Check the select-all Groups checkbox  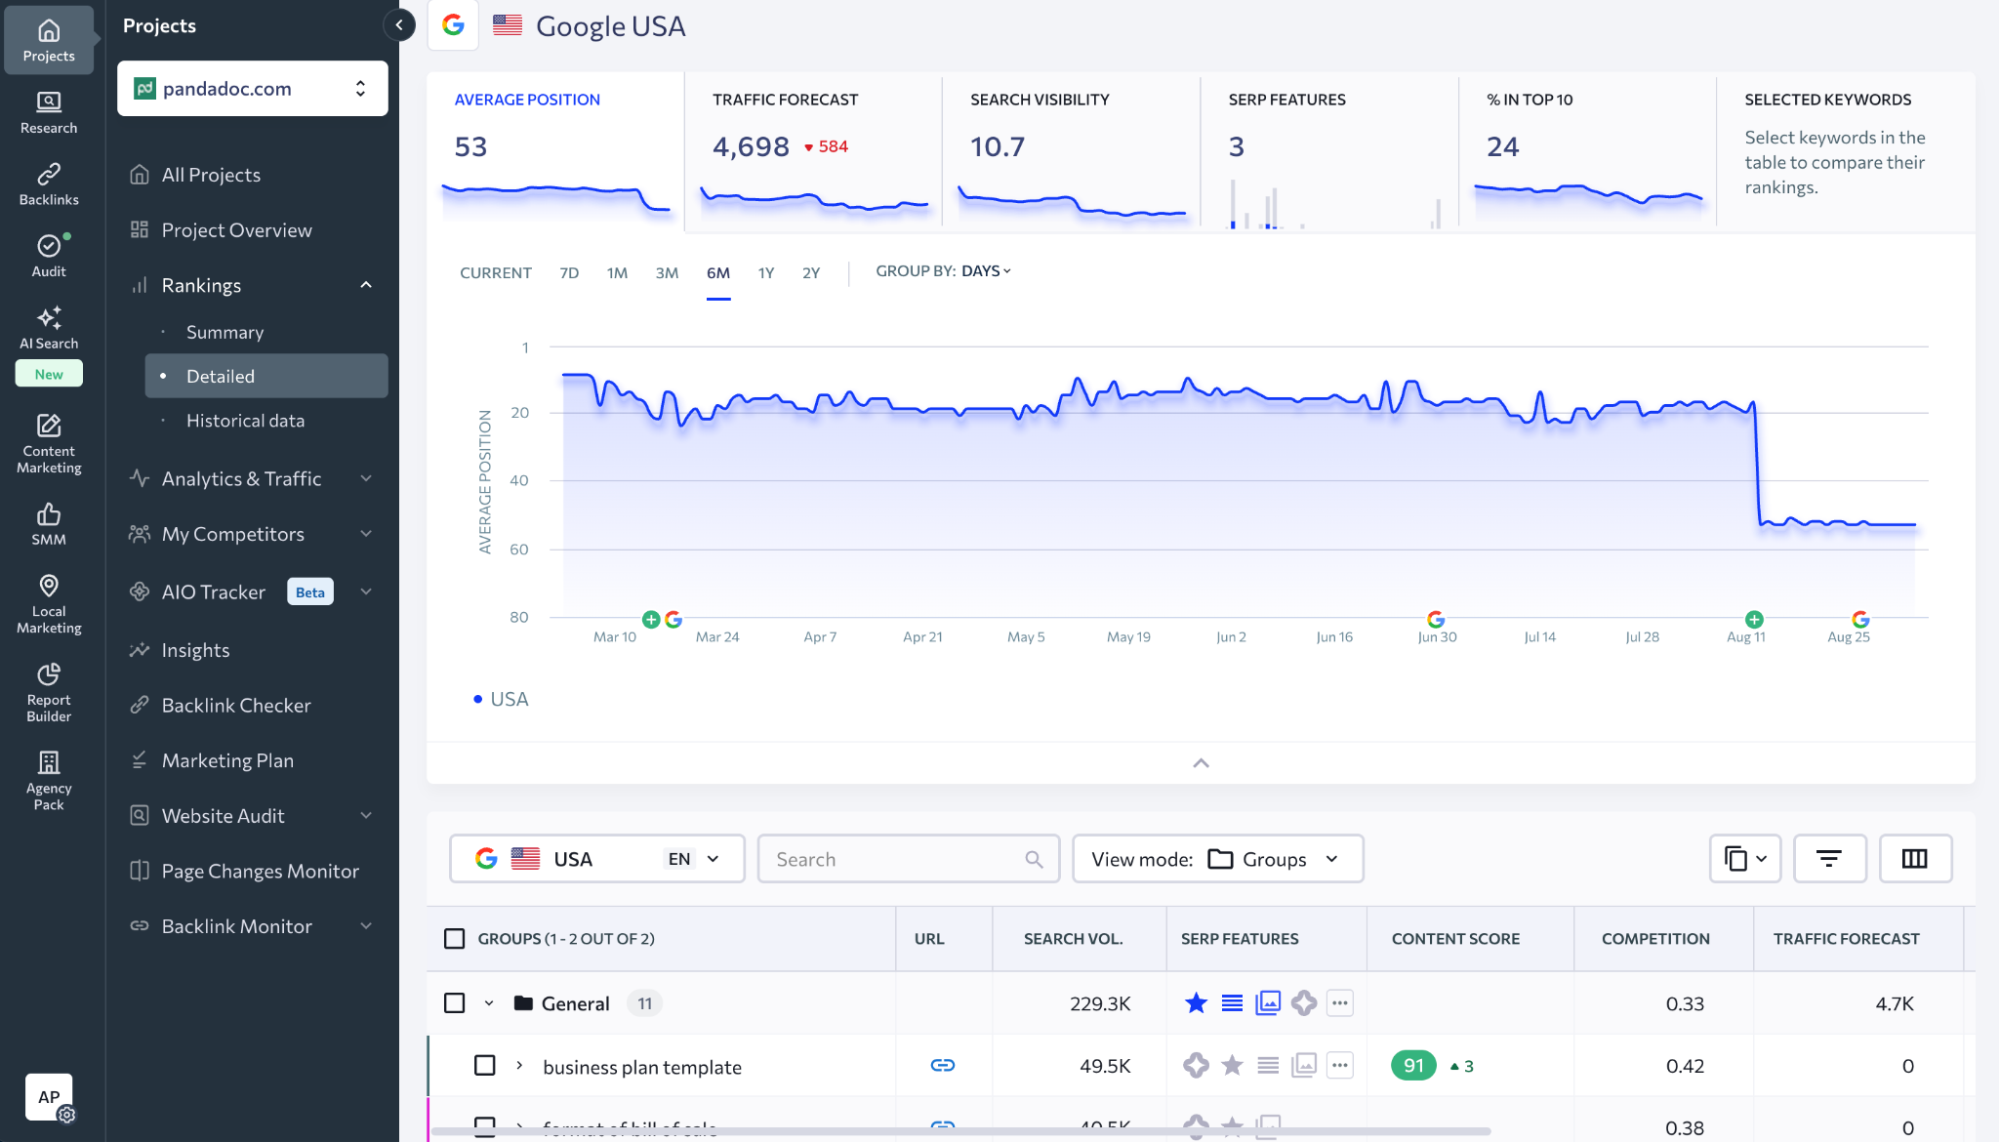coord(454,939)
